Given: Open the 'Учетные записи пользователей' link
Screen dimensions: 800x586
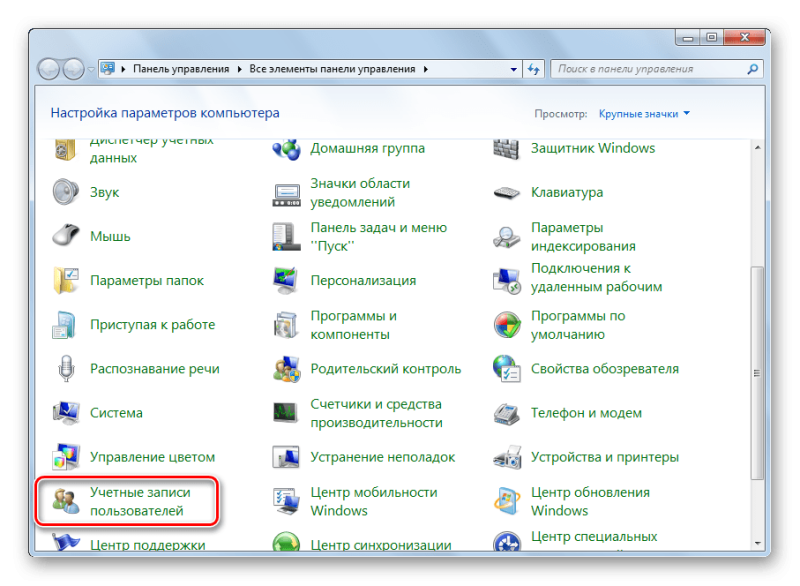Looking at the screenshot, I should coord(140,501).
